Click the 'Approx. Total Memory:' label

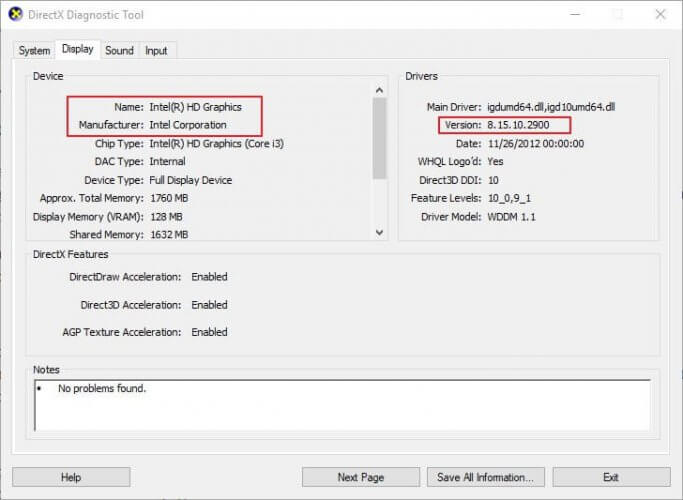coord(91,198)
